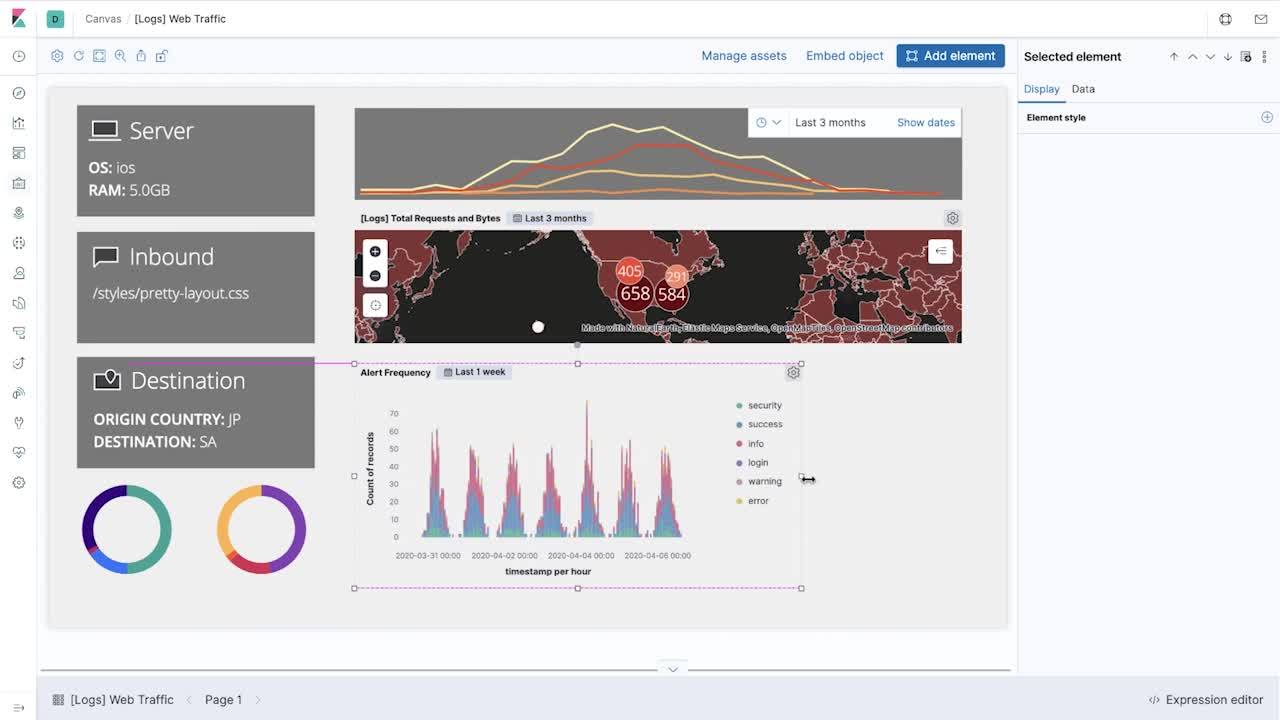Navigate to Canvas breadcrumb
The width and height of the screenshot is (1280, 720).
pyautogui.click(x=103, y=19)
